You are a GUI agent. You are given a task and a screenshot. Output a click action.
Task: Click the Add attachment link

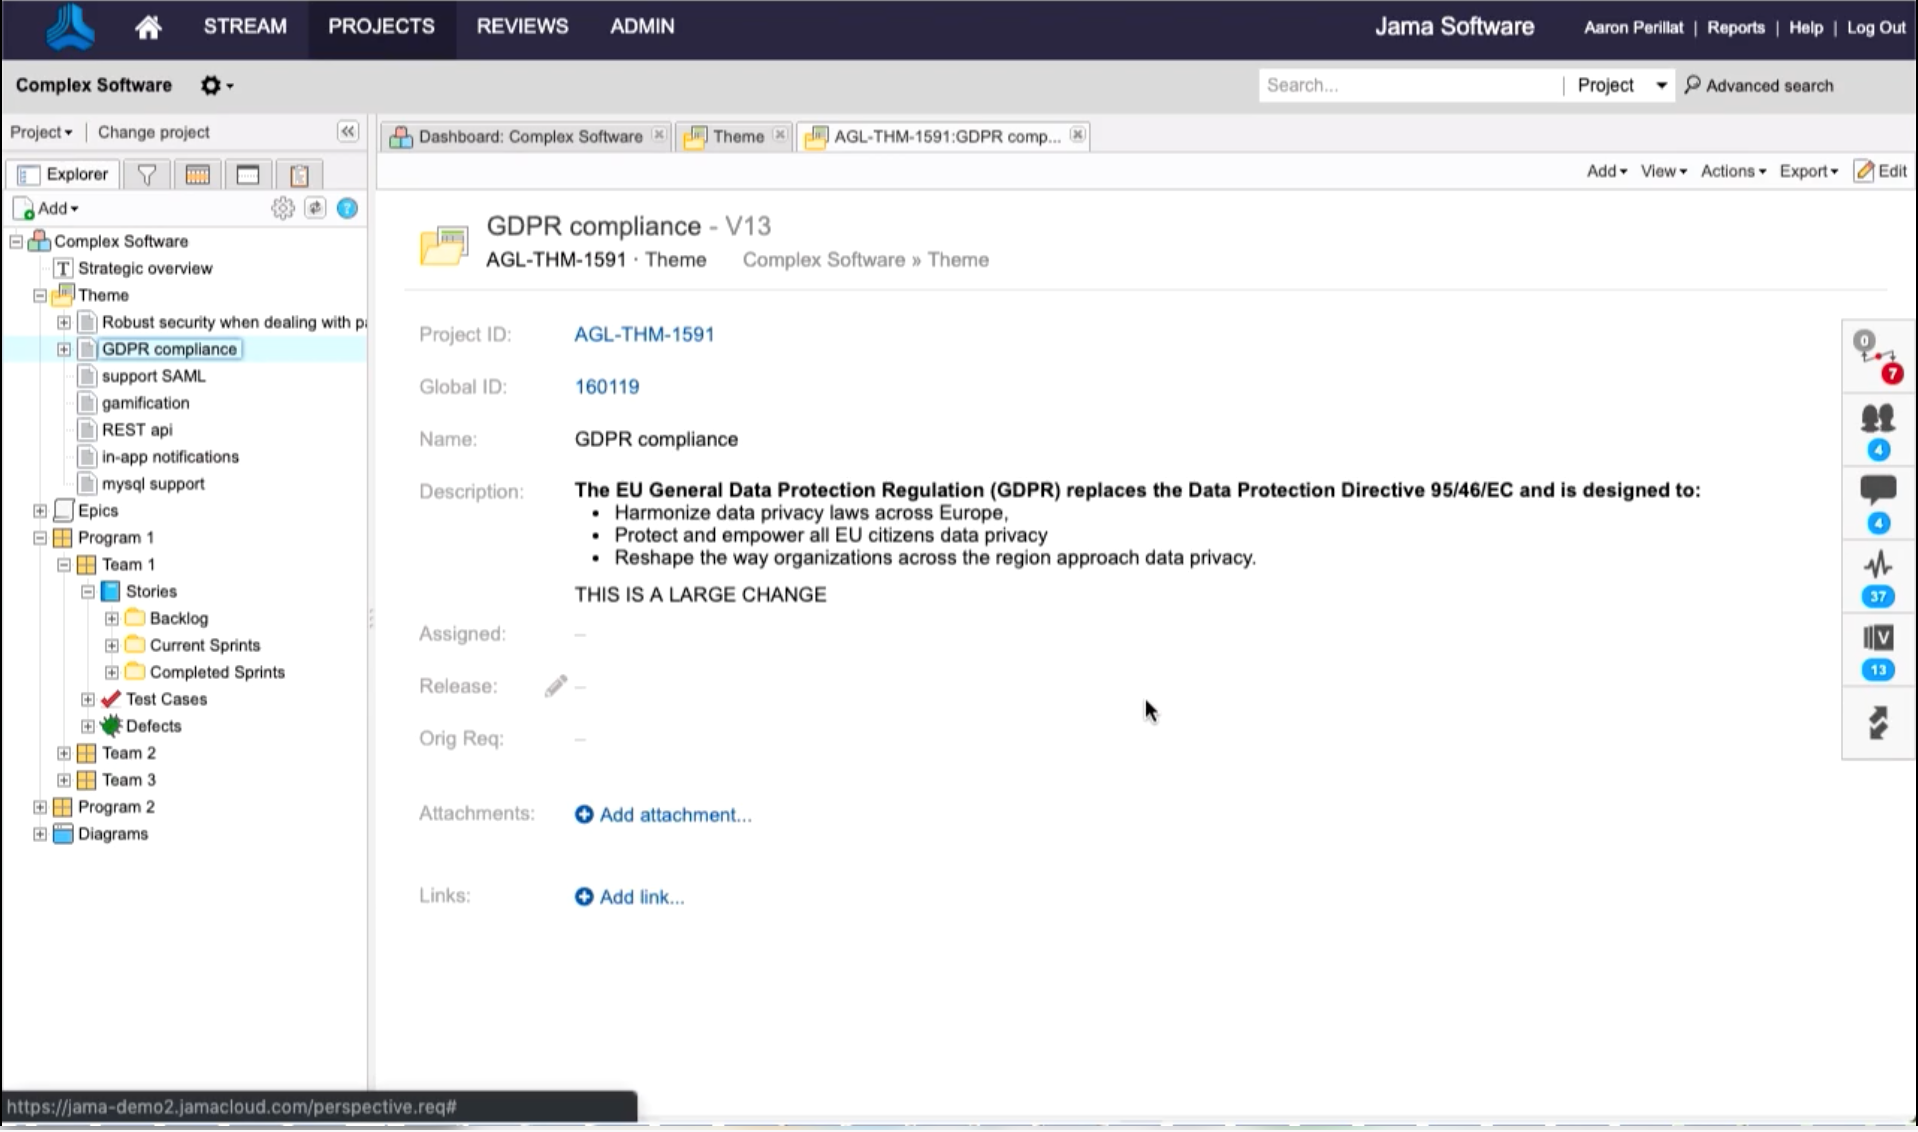coord(674,815)
